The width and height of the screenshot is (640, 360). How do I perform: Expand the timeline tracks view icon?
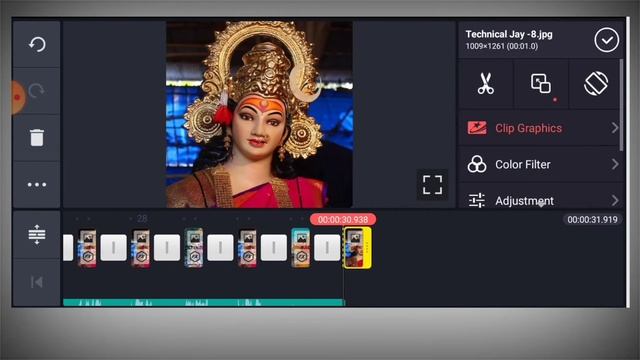(37, 234)
